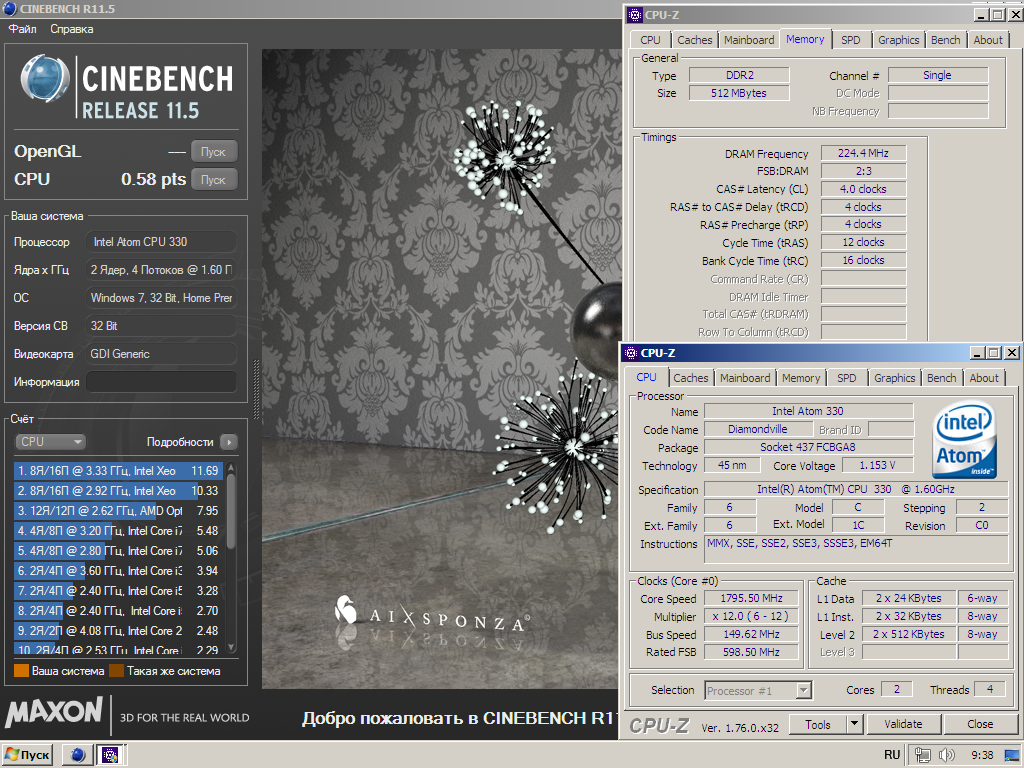Click the ranking list scroll-down arrow
This screenshot has height=768, width=1024.
231,647
